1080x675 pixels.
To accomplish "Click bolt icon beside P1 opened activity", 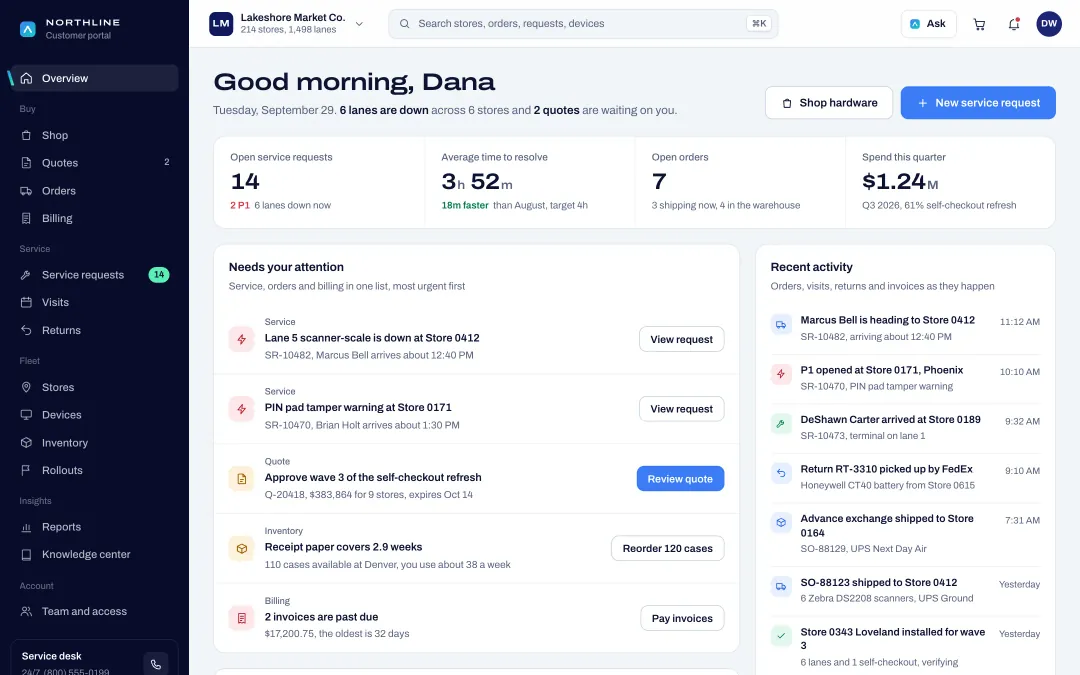I will pyautogui.click(x=781, y=374).
